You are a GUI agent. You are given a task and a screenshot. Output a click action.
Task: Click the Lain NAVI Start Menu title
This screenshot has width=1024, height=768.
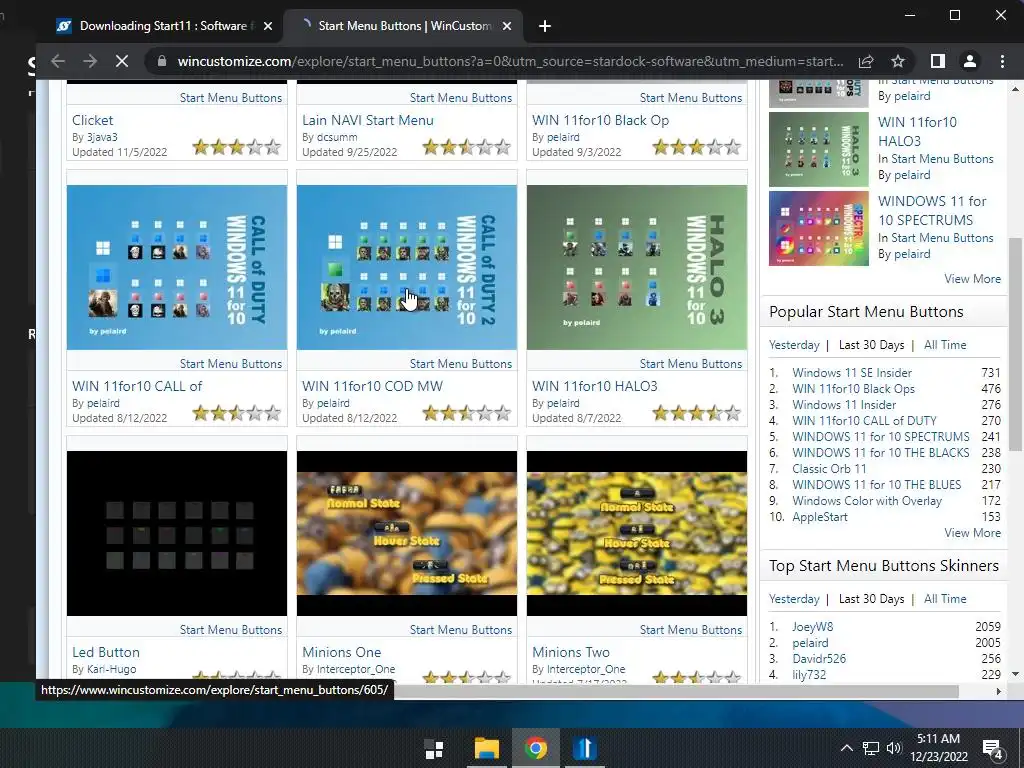[x=368, y=120]
